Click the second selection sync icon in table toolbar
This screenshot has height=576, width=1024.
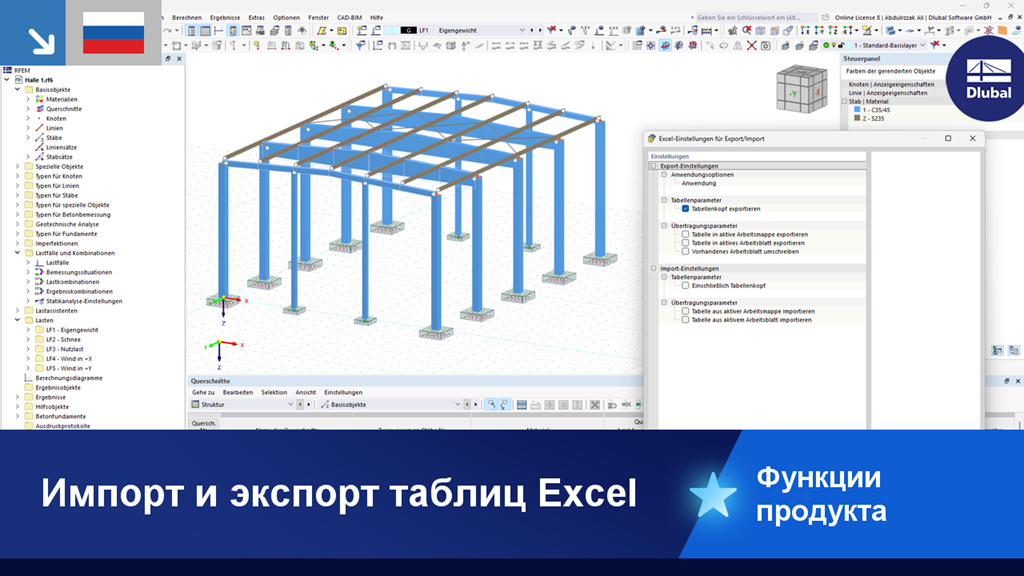coord(504,405)
